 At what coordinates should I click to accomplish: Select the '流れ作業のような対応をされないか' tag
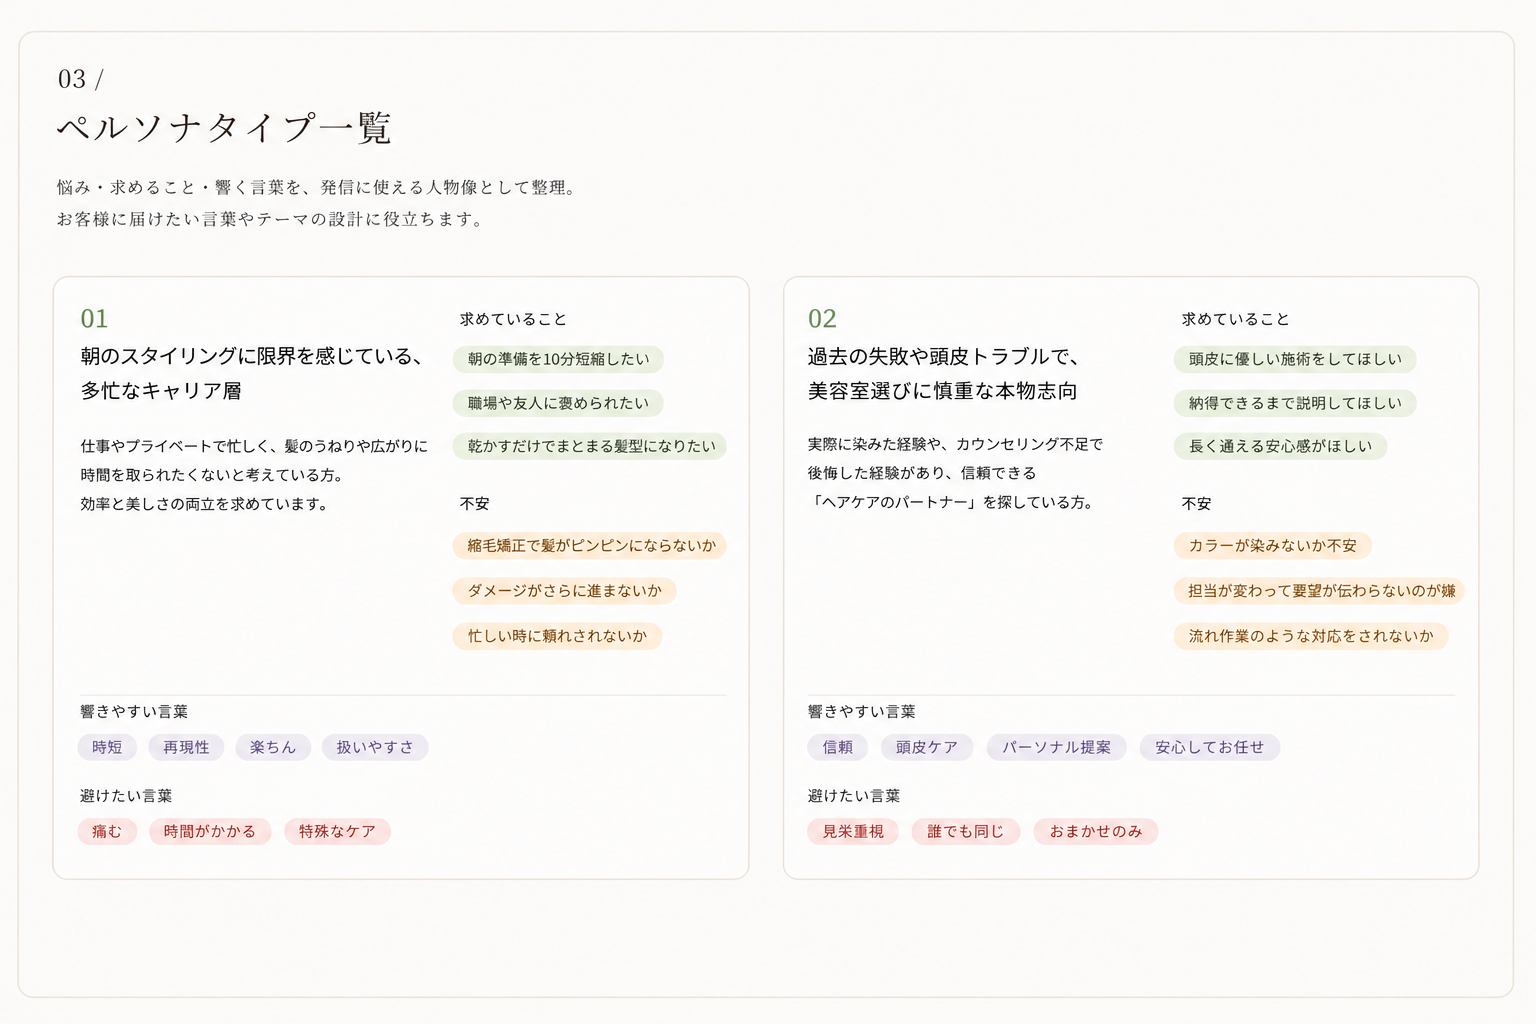point(1311,636)
